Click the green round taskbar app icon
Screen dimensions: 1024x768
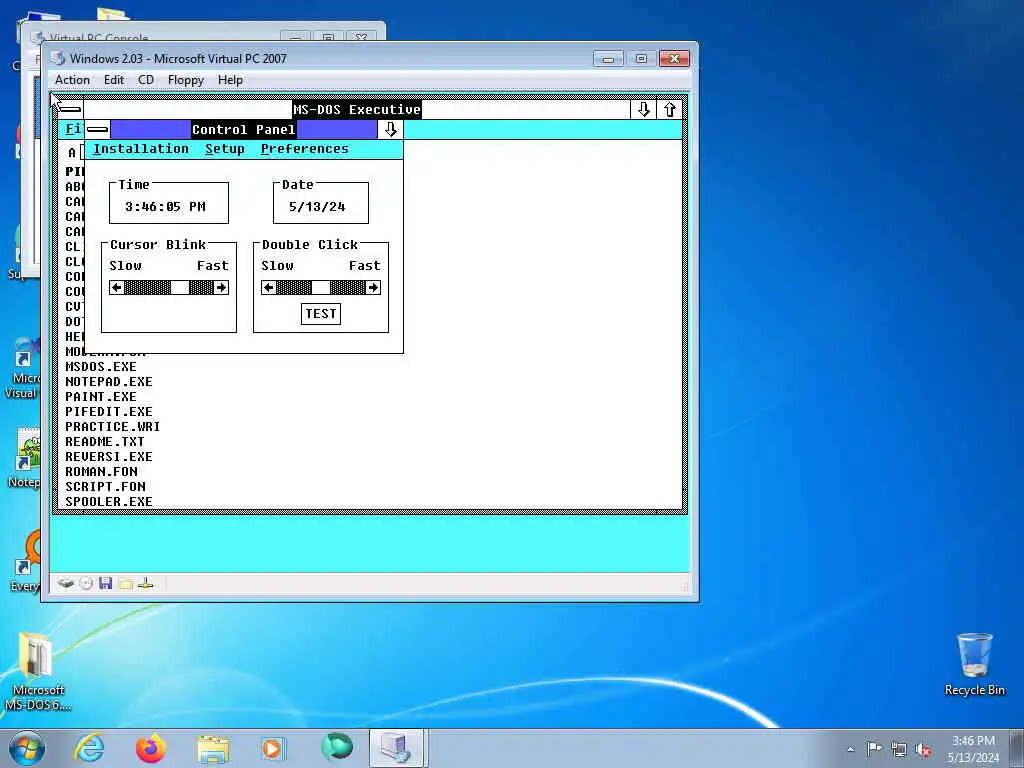[337, 748]
